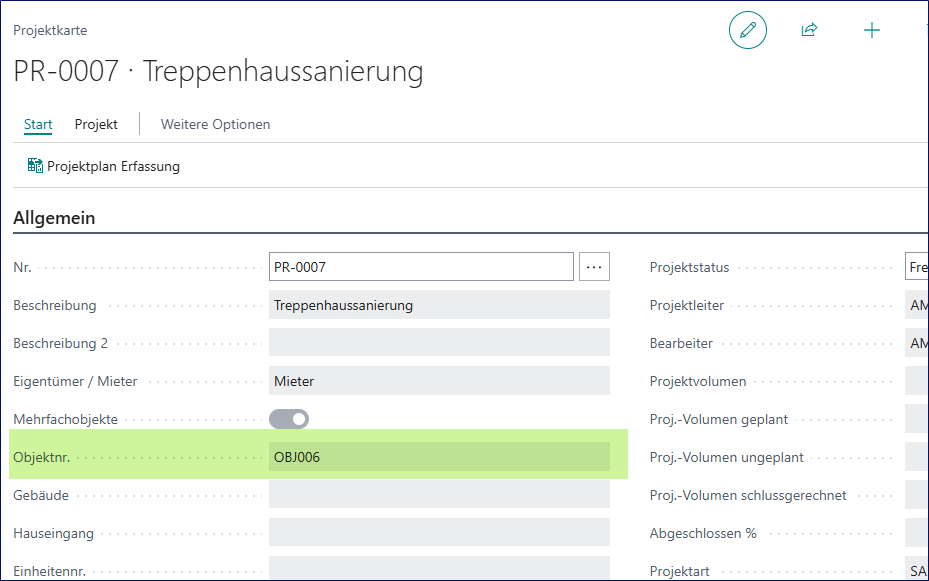Image resolution: width=929 pixels, height=581 pixels.
Task: Click the Eigentümer / Mieter field
Action: [438, 381]
